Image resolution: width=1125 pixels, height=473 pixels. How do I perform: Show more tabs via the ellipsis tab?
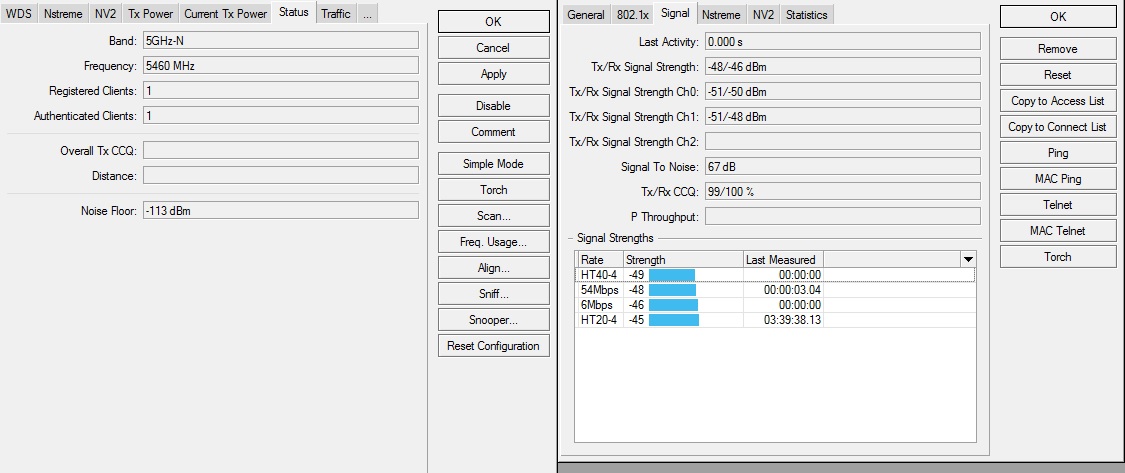click(367, 14)
